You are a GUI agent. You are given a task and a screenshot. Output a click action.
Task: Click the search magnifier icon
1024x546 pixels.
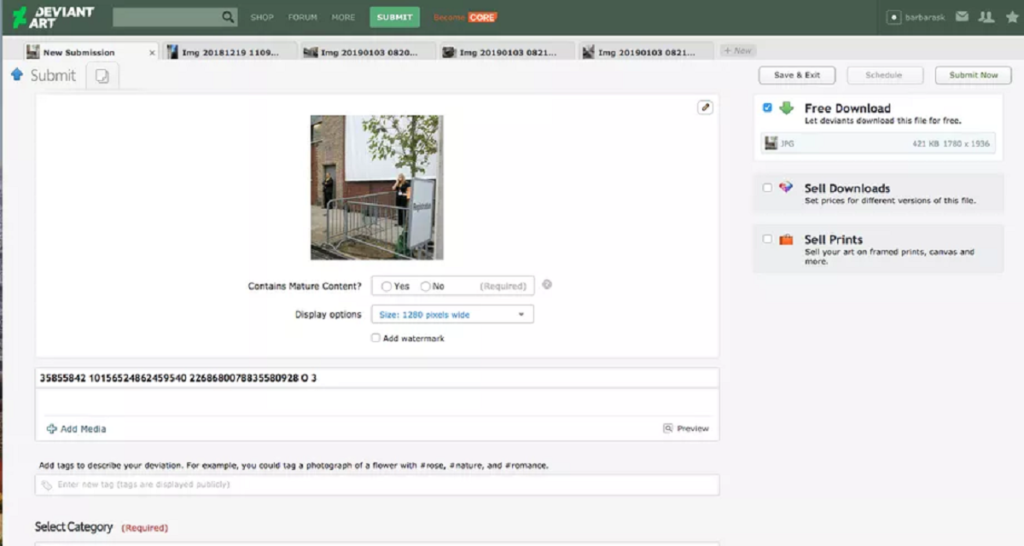tap(228, 17)
